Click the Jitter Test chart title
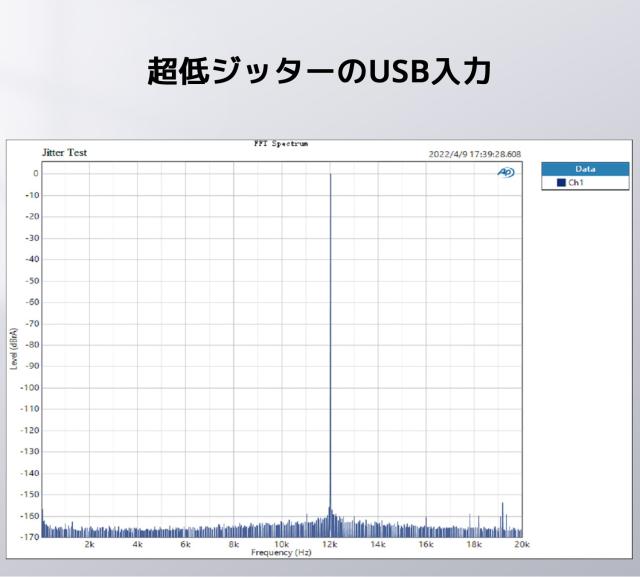Viewport: 640px width, 577px height. tap(64, 152)
